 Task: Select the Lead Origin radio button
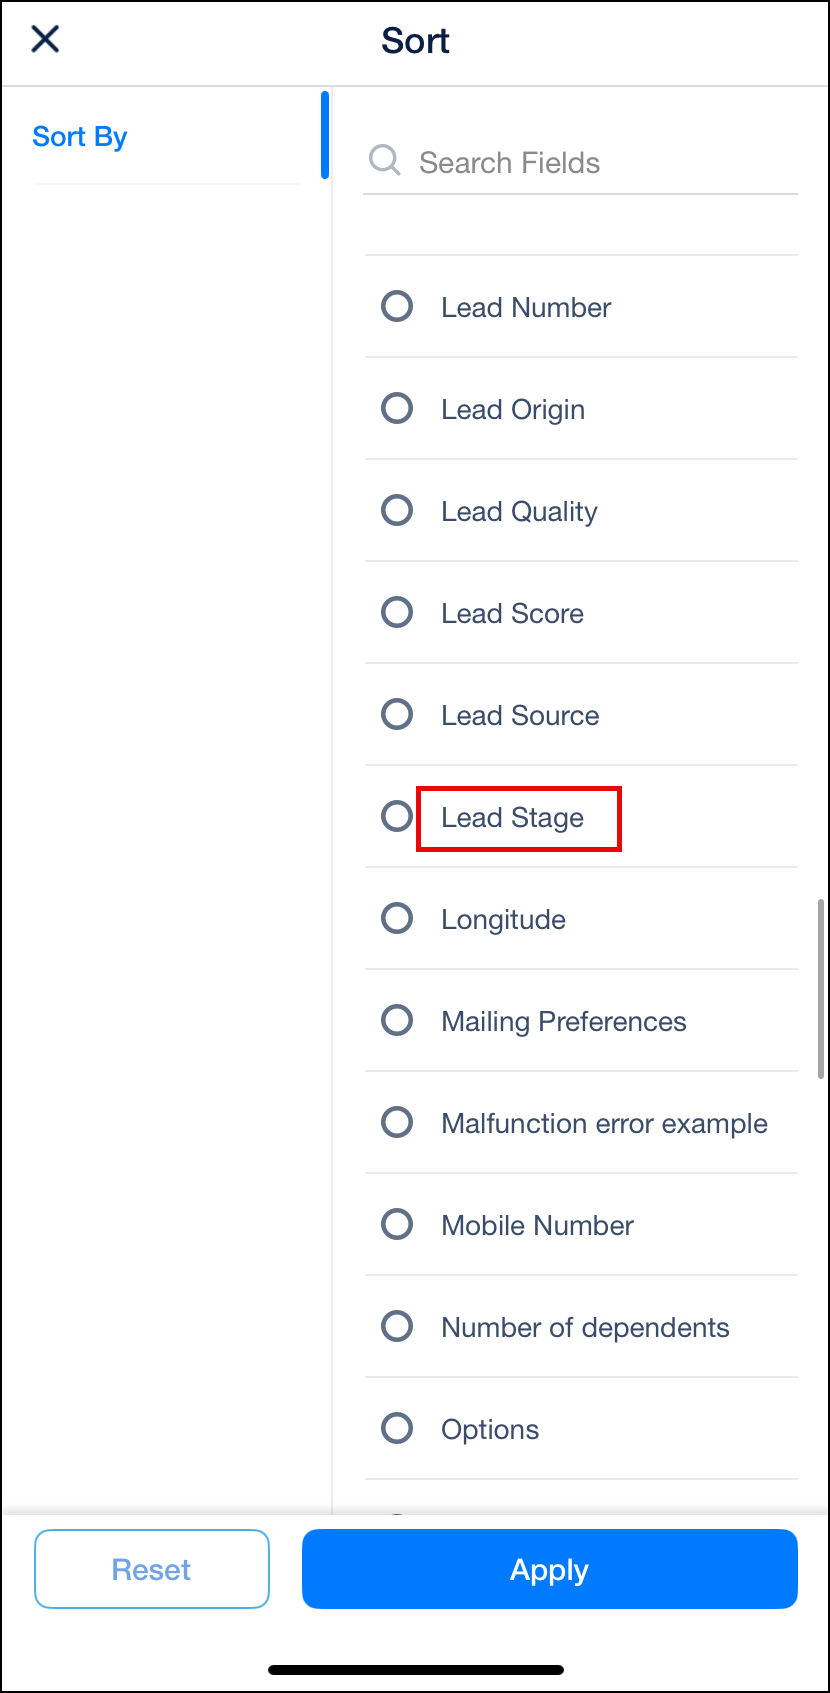click(397, 408)
